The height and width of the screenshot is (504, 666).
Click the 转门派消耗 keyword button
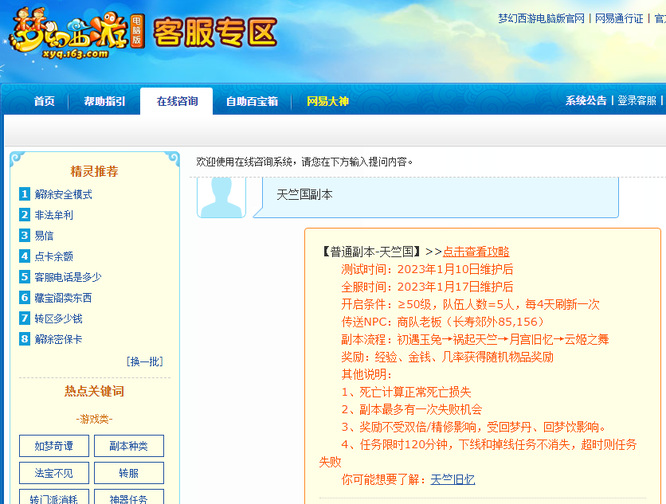[x=54, y=498]
